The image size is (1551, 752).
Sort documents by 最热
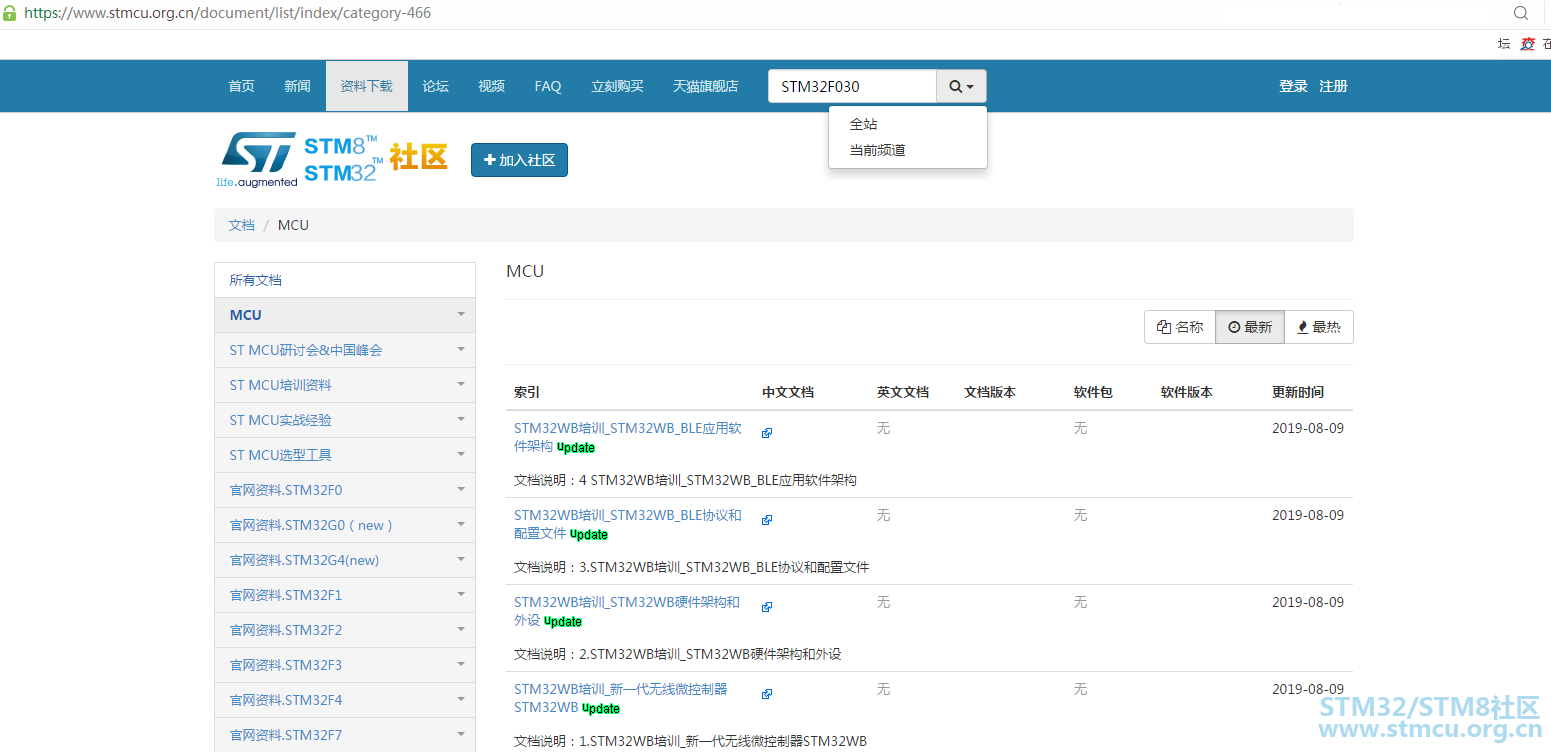[x=1319, y=327]
